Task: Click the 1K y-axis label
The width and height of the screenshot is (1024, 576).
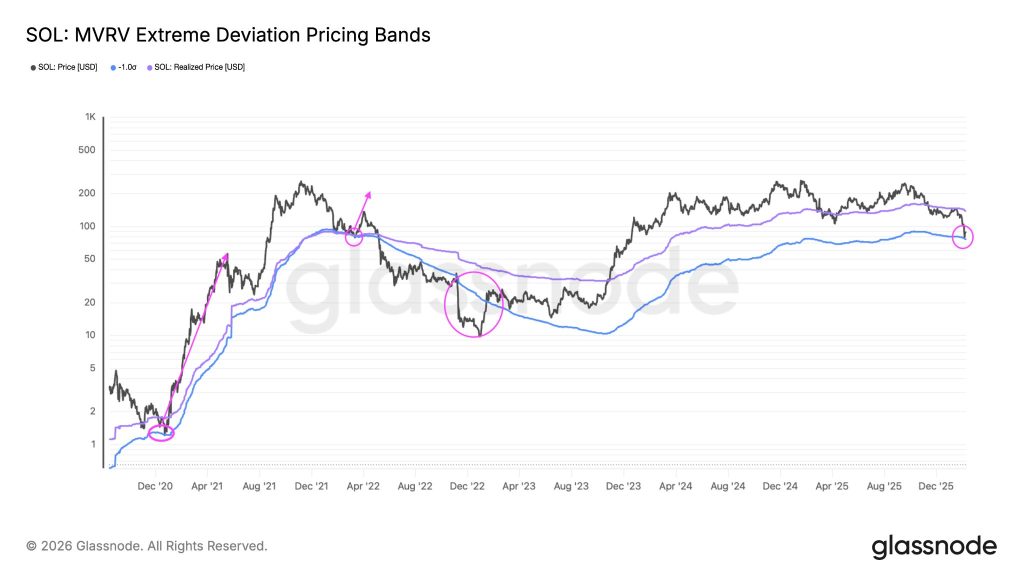Action: pos(89,118)
